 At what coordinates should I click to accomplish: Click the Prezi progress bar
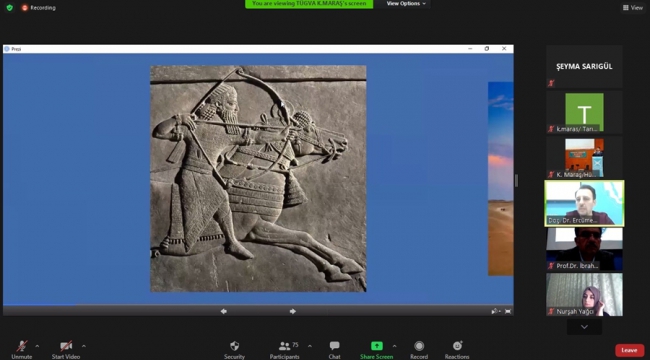(x=258, y=305)
